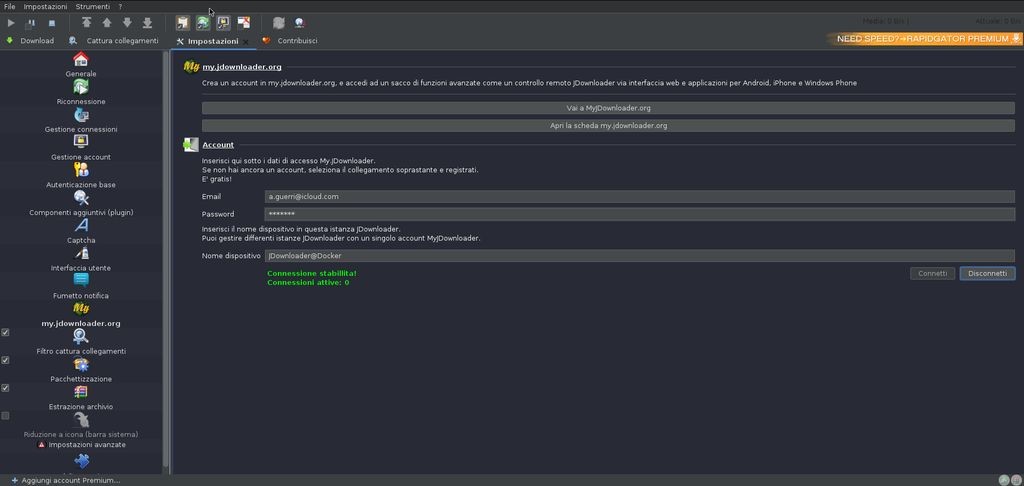This screenshot has height=486, width=1024.
Task: Switch to the Contribuisci tab
Action: 290,40
